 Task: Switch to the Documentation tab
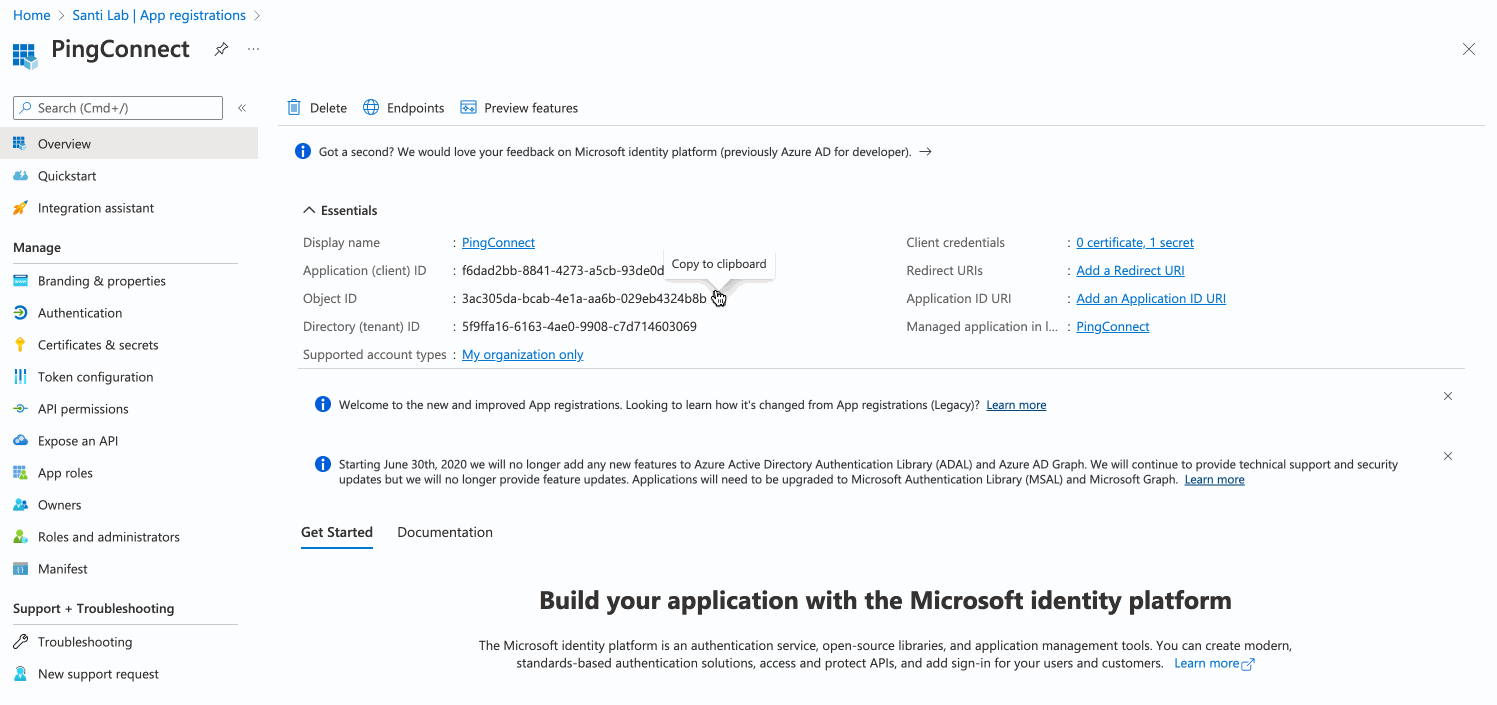coord(445,531)
